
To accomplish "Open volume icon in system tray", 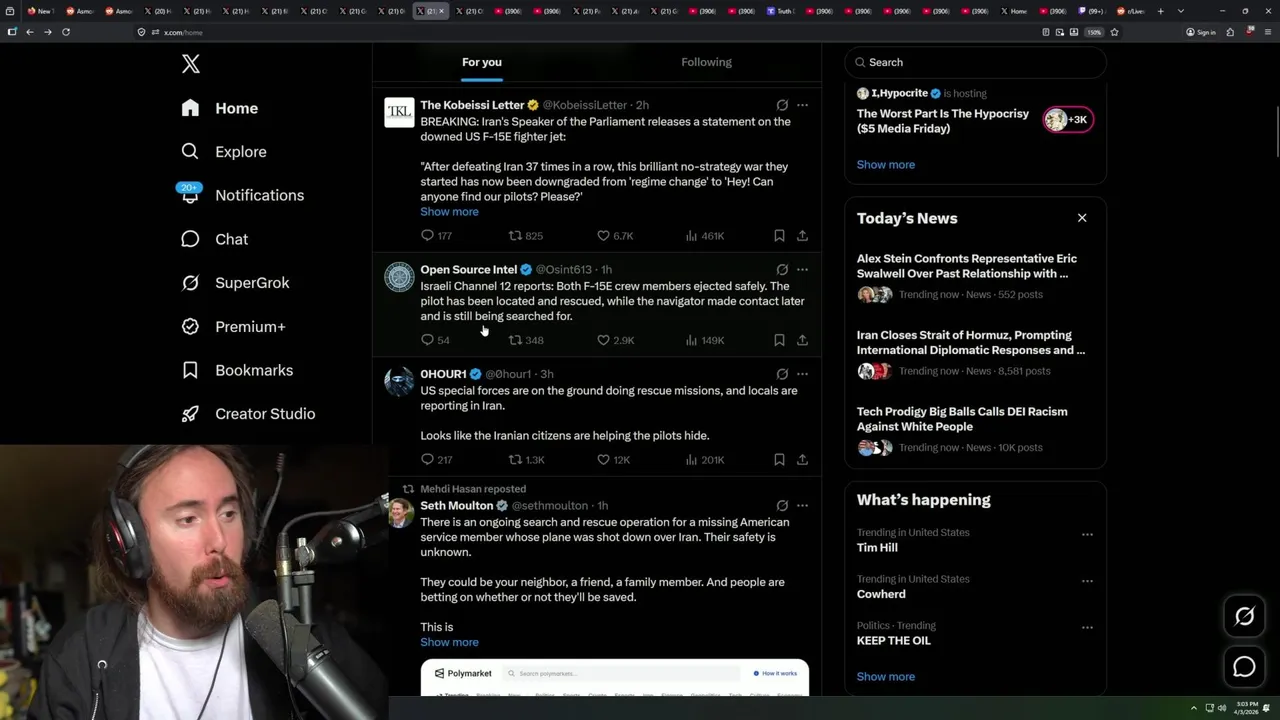I will 1221,708.
